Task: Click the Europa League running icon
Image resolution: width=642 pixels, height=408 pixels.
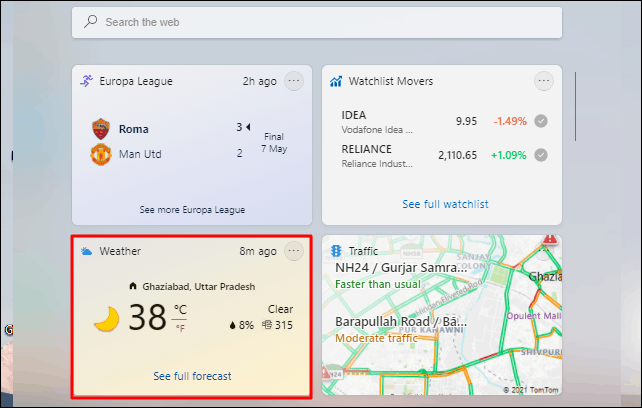Action: (x=86, y=81)
